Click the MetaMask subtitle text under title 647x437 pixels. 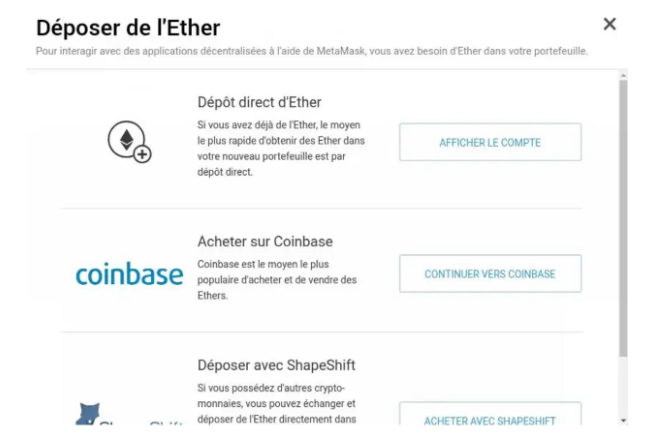click(x=312, y=51)
